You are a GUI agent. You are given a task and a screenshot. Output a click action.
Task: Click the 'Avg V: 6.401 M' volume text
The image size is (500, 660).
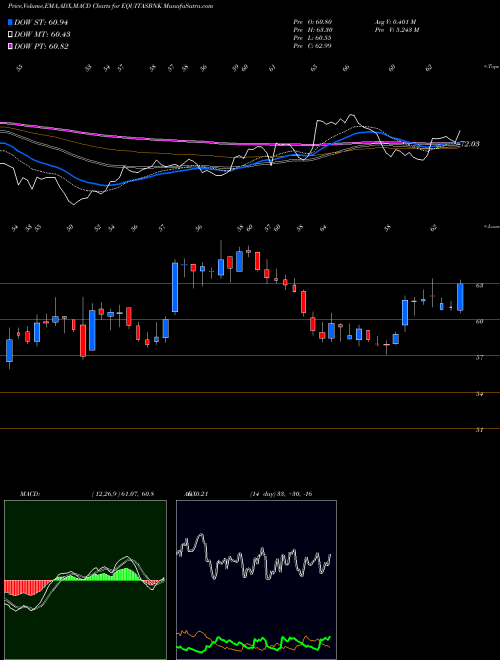395,22
